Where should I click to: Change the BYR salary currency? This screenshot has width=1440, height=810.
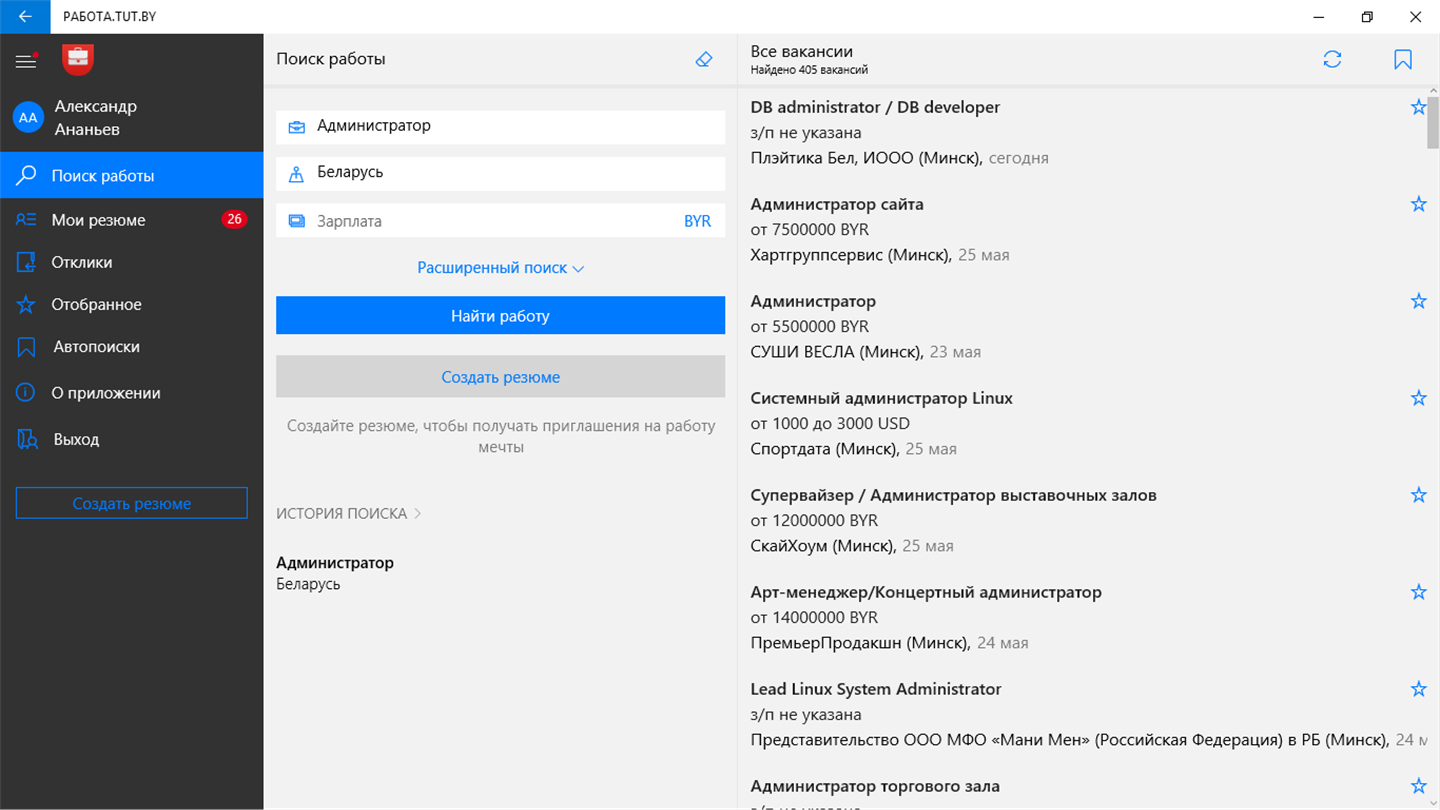697,221
